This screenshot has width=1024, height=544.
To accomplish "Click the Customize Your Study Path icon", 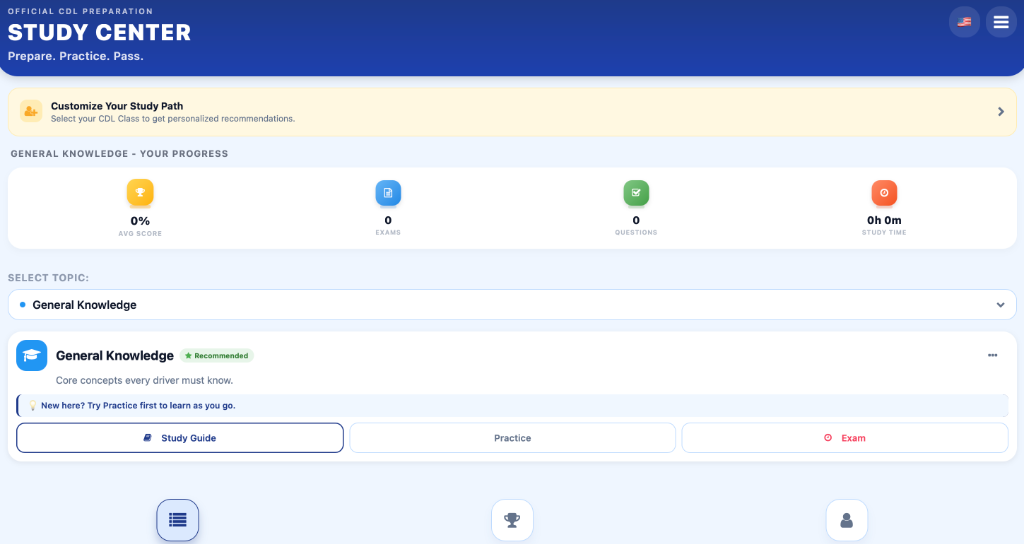I will 31,112.
